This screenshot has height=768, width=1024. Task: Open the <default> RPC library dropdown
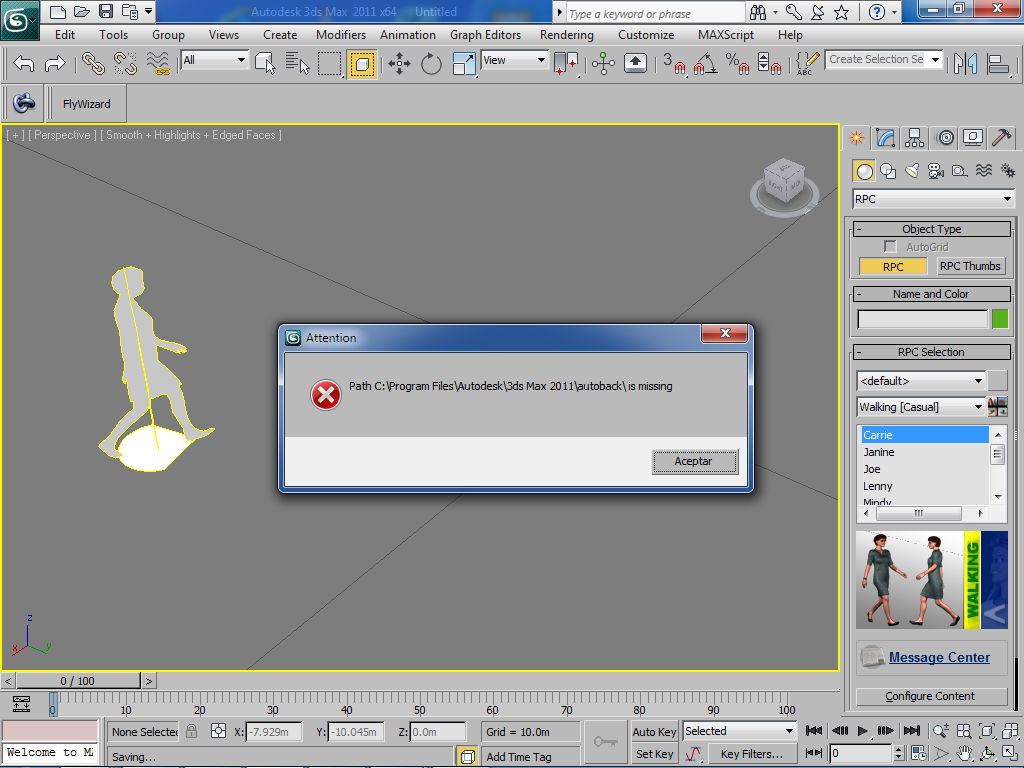[921, 381]
